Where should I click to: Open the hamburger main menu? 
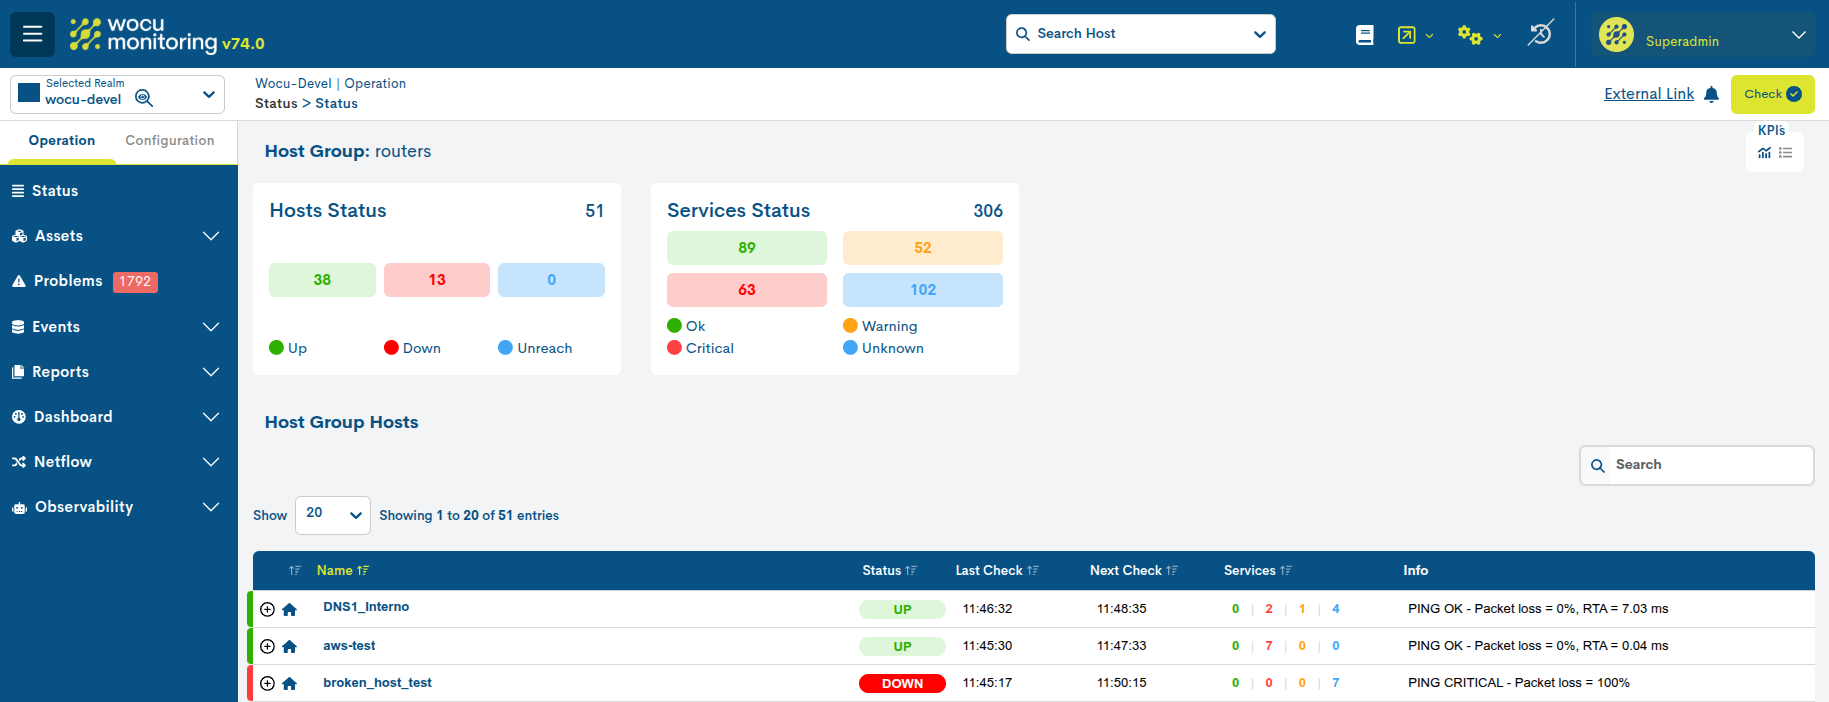coord(32,34)
